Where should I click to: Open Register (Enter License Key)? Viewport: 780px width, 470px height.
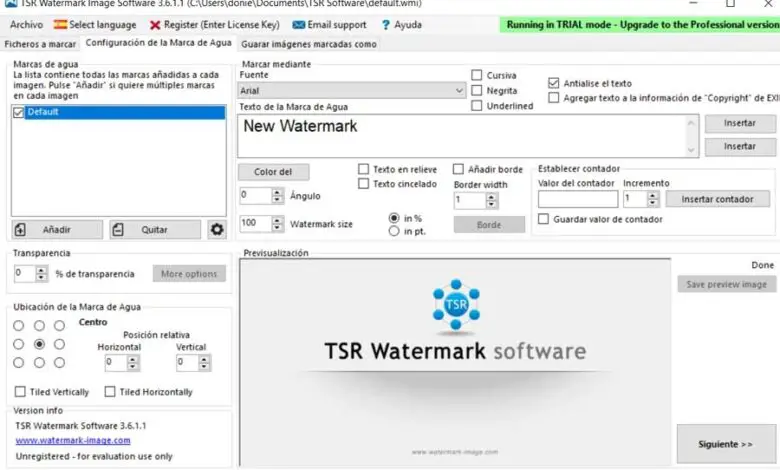pos(221,25)
